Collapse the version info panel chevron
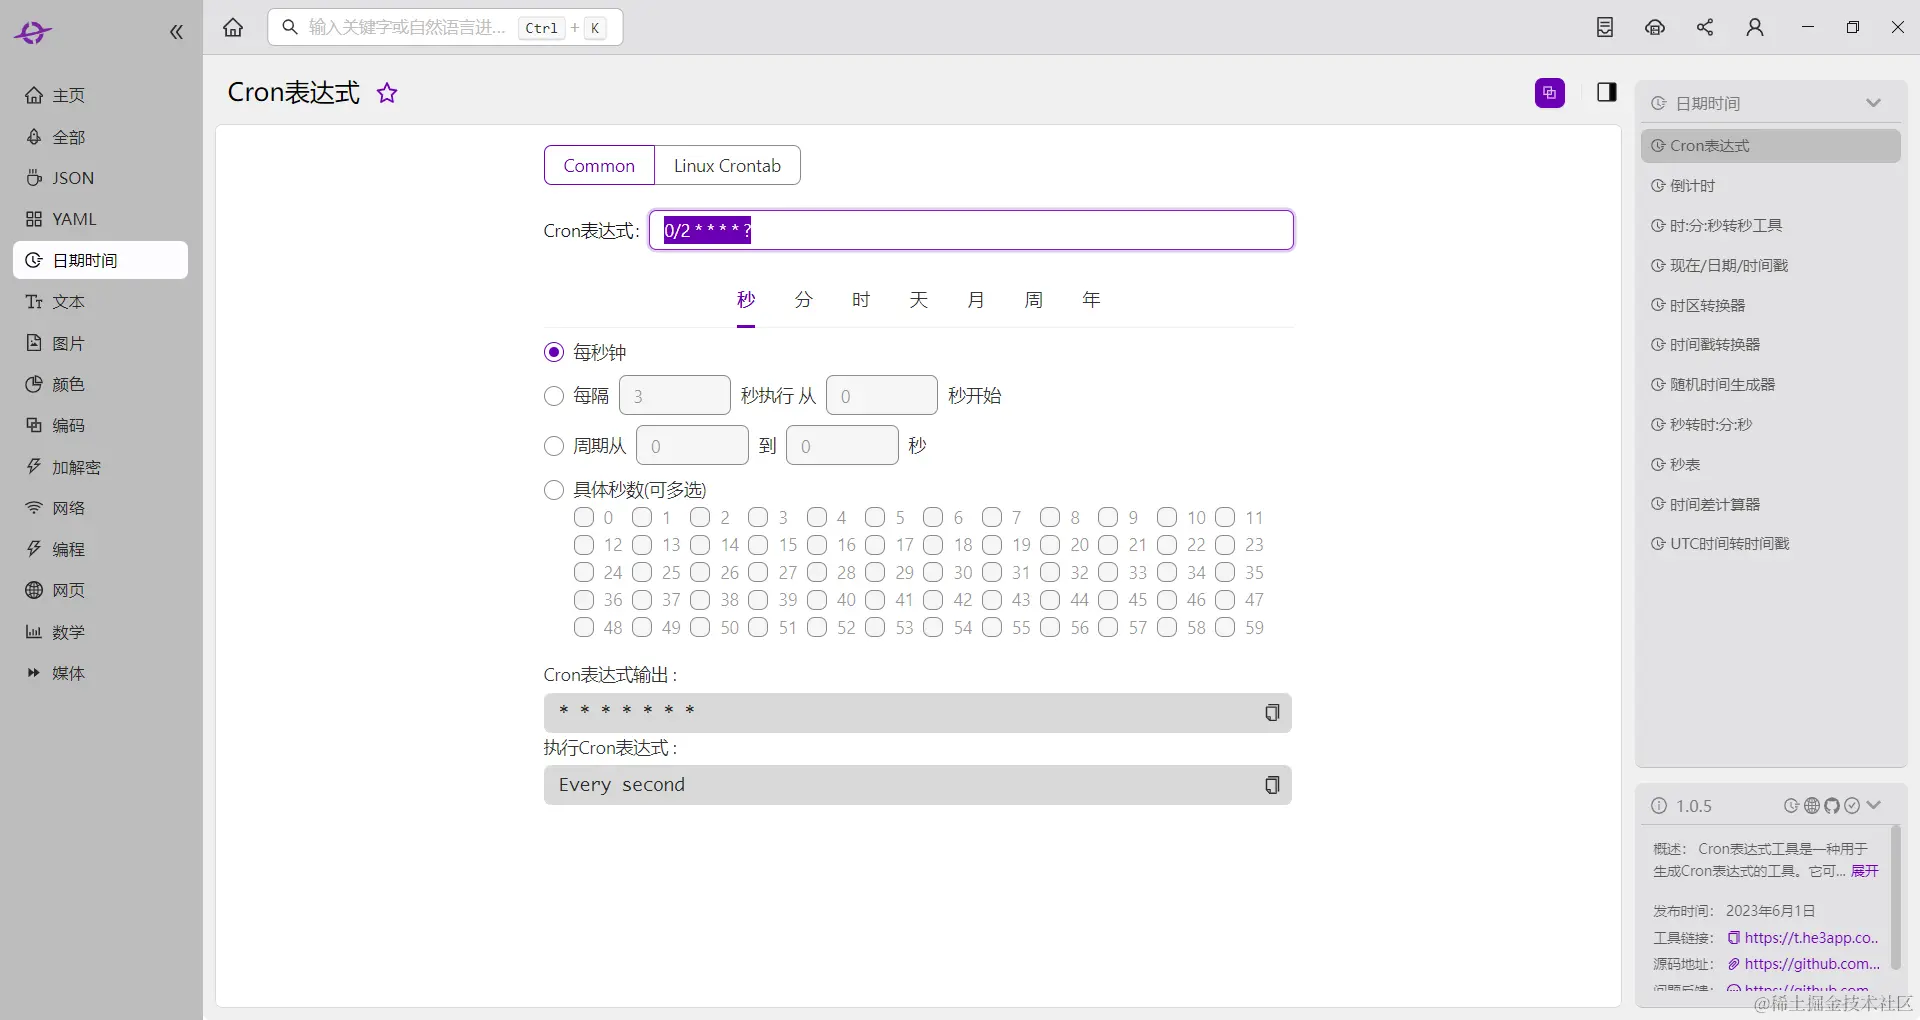 (x=1875, y=806)
